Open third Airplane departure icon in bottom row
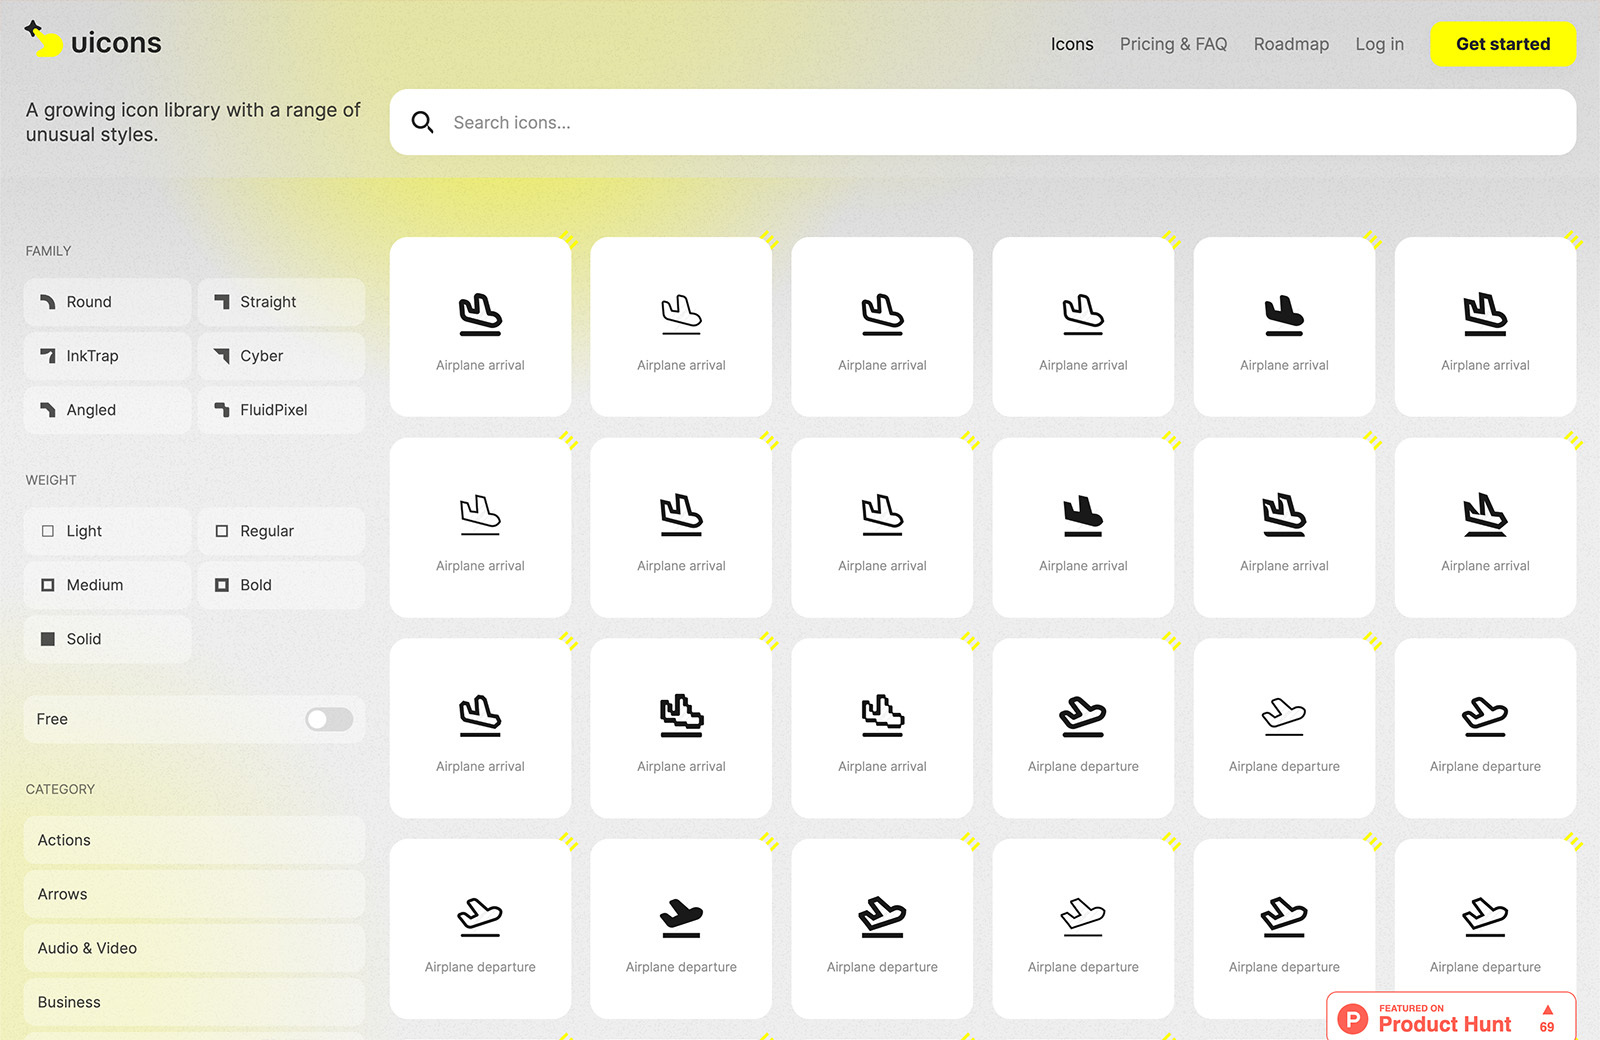This screenshot has width=1600, height=1040. 882,929
